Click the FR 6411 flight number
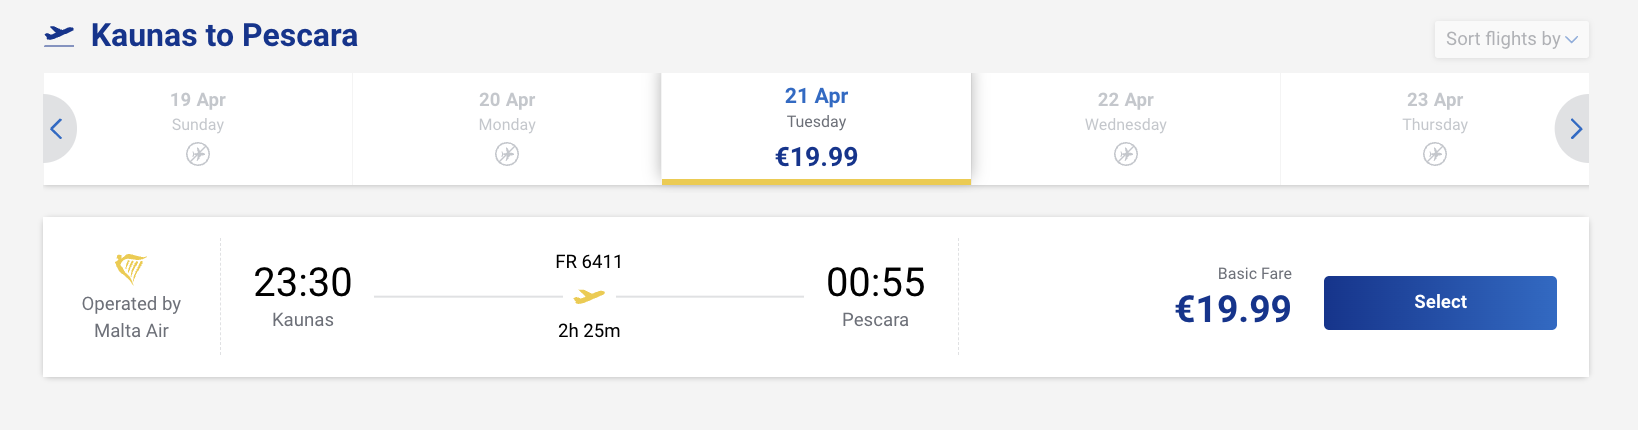 [589, 262]
